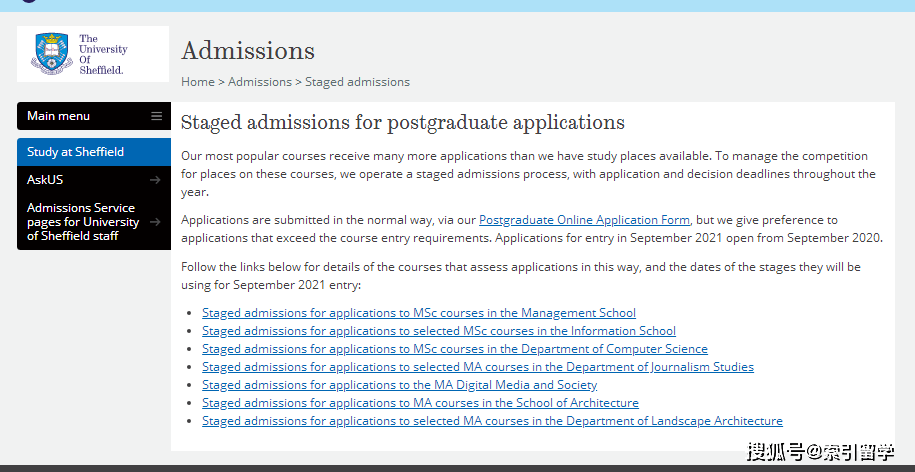Click the Admissions page heading
Viewport: 915px width, 472px height.
click(x=248, y=50)
